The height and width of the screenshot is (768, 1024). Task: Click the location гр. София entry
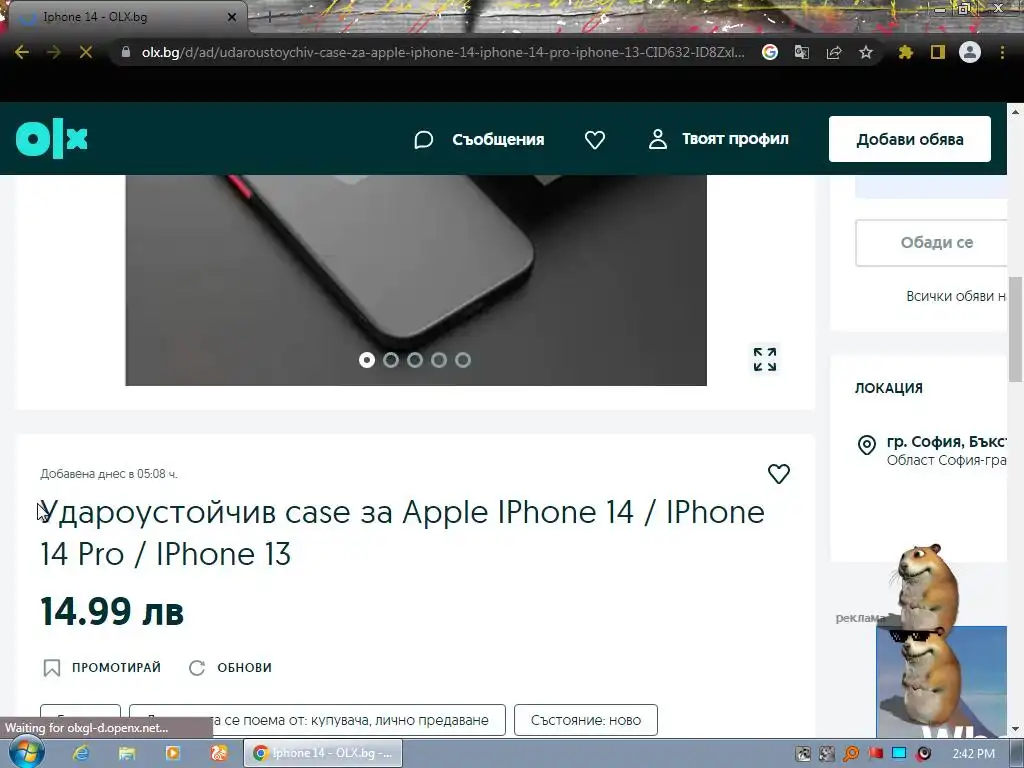[x=946, y=450]
